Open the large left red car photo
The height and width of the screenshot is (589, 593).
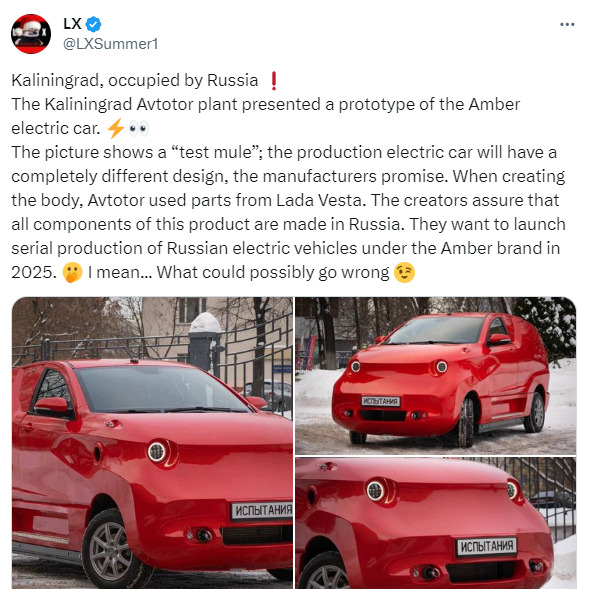[152, 443]
